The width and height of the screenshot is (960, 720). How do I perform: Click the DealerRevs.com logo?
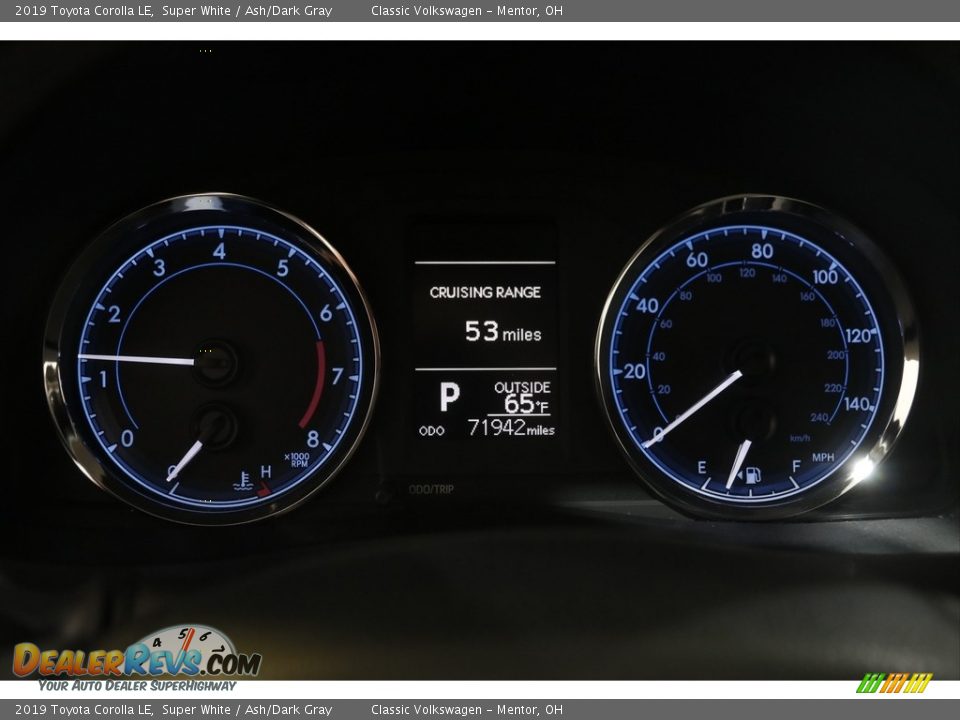point(137,659)
